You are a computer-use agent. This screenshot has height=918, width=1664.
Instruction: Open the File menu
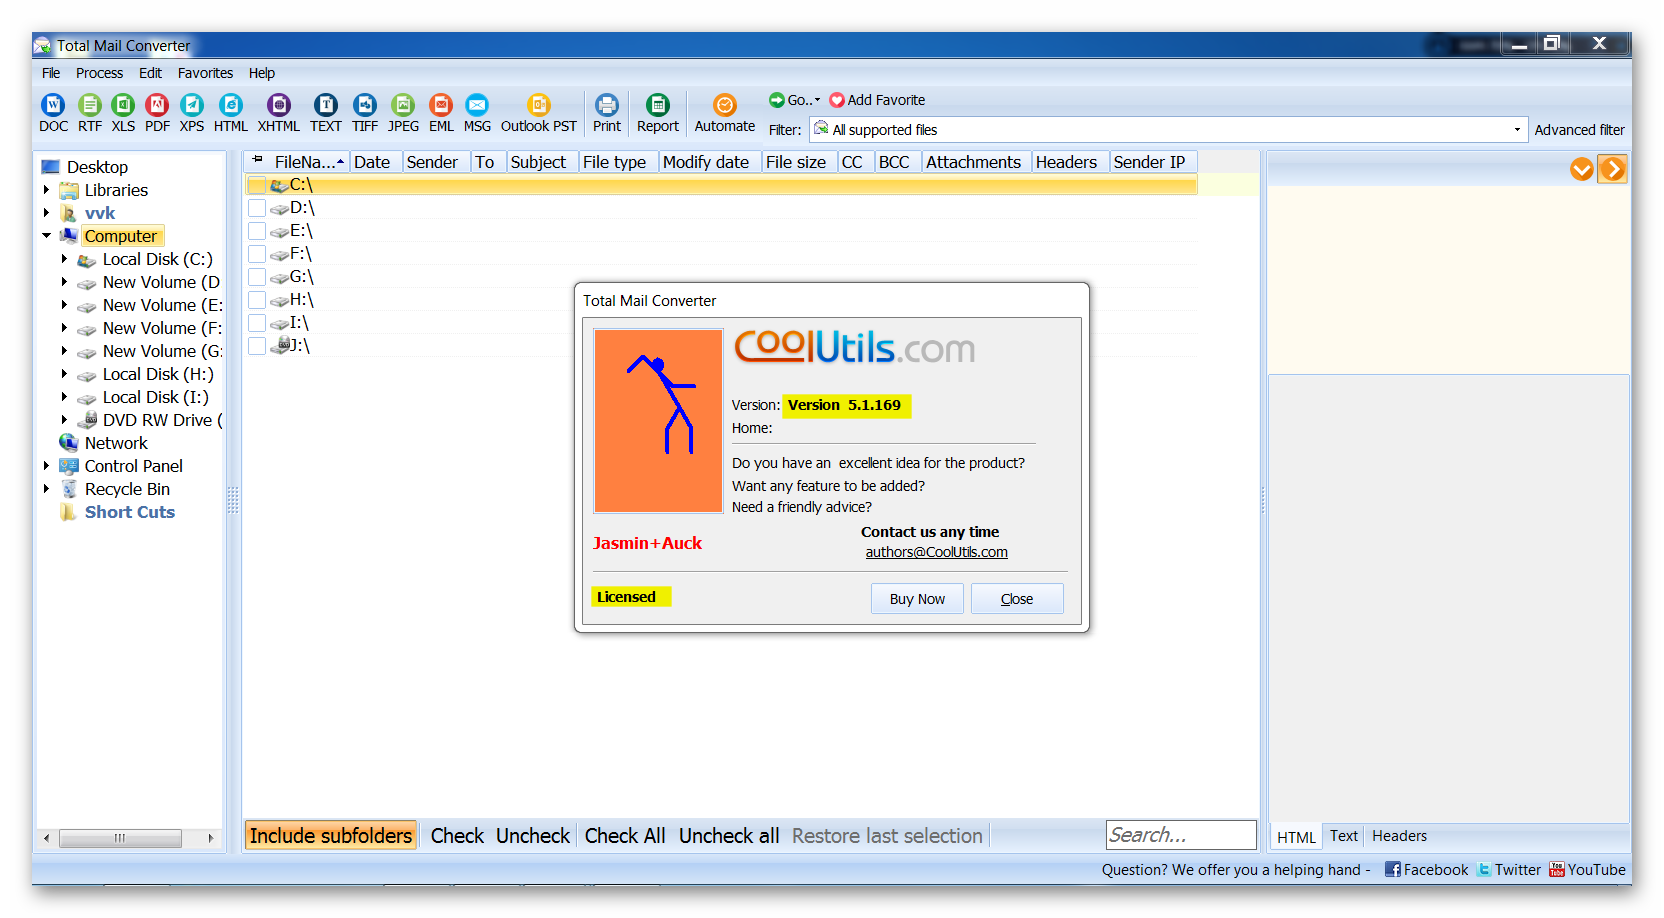pyautogui.click(x=51, y=73)
